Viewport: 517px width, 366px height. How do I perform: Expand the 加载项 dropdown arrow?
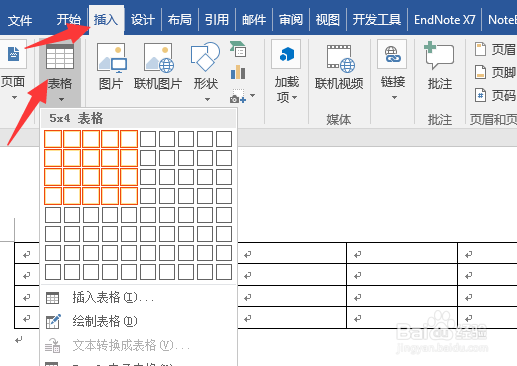point(294,97)
